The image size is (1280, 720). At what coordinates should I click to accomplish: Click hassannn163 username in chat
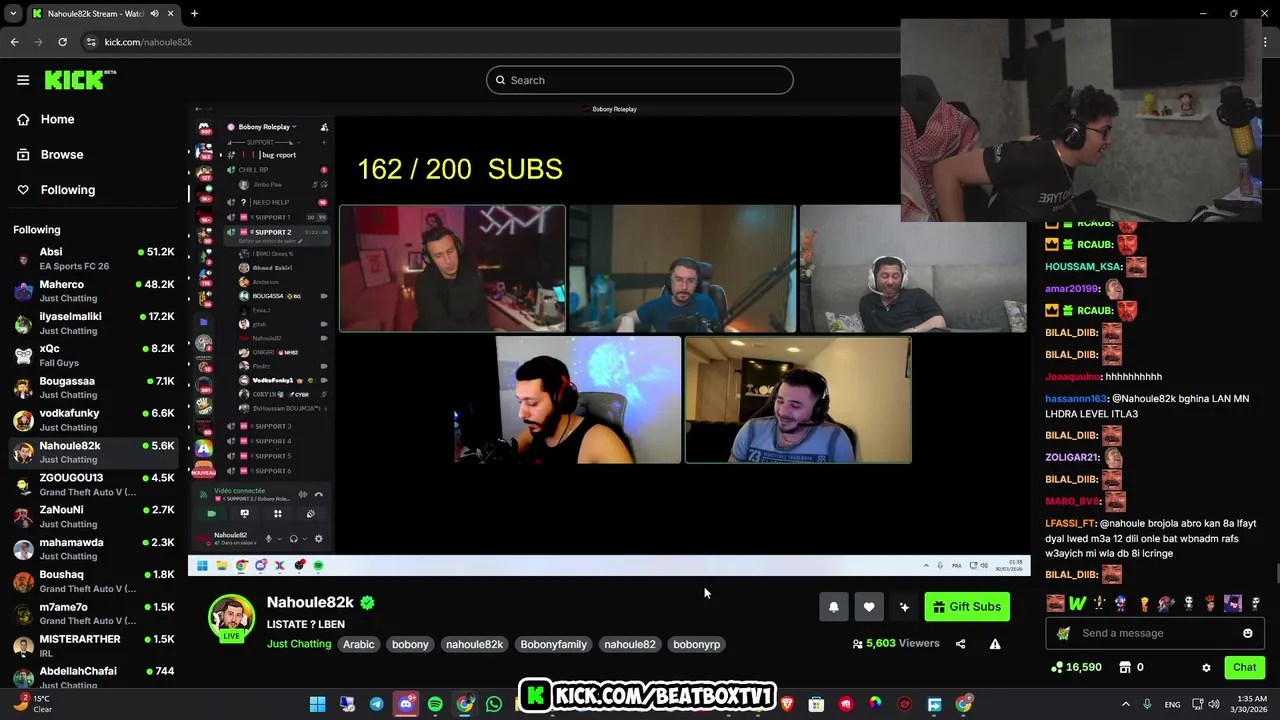(1076, 398)
